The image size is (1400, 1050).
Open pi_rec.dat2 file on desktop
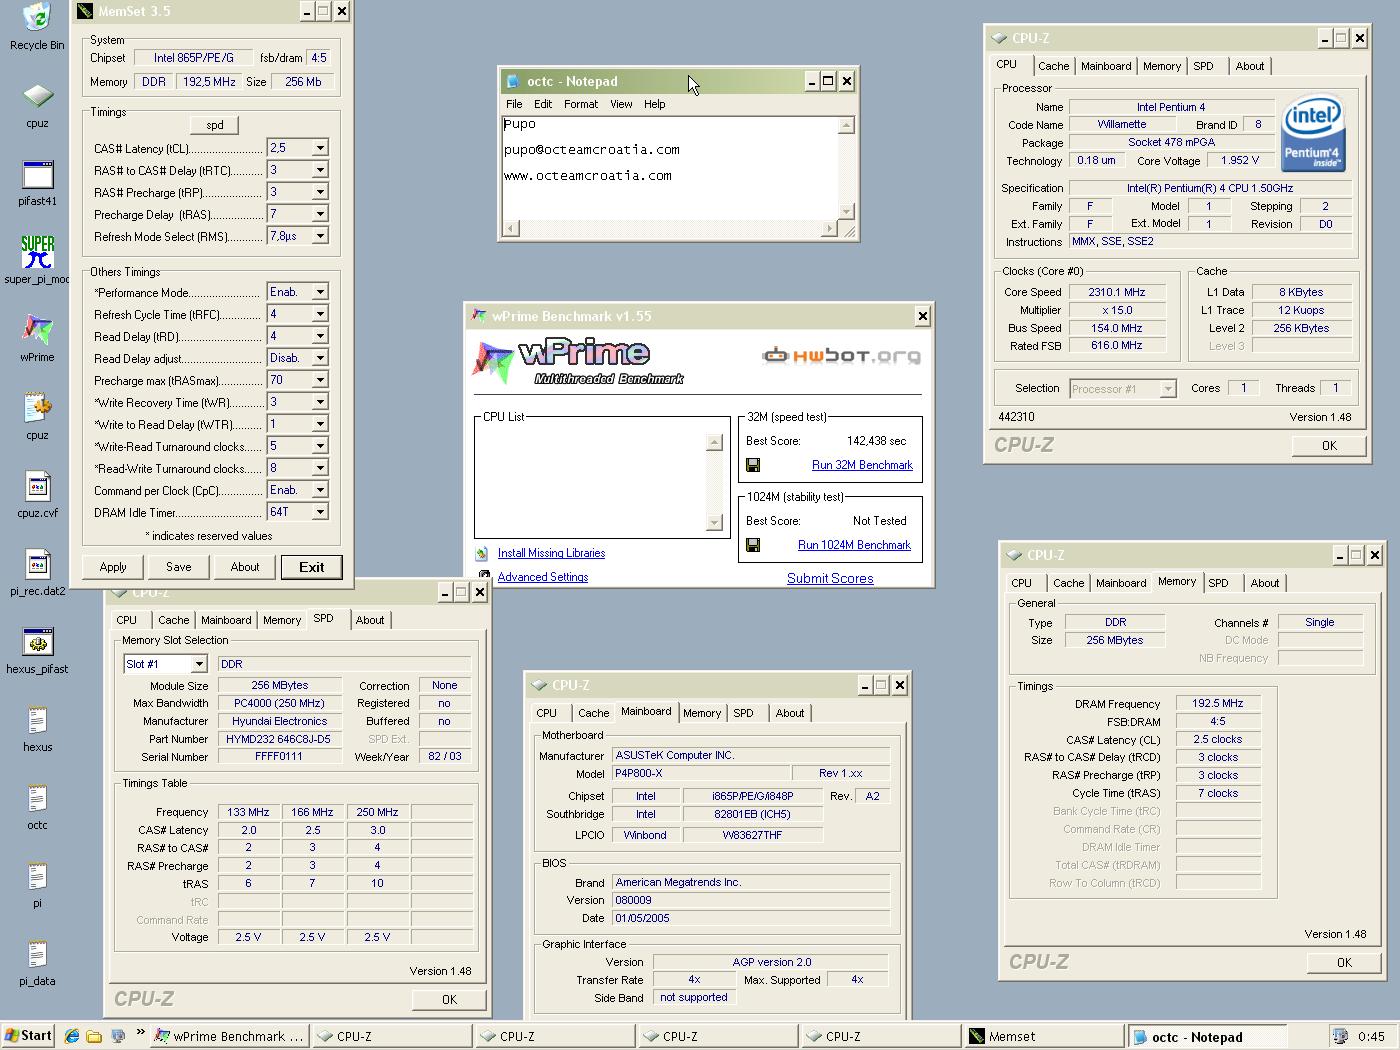click(37, 564)
